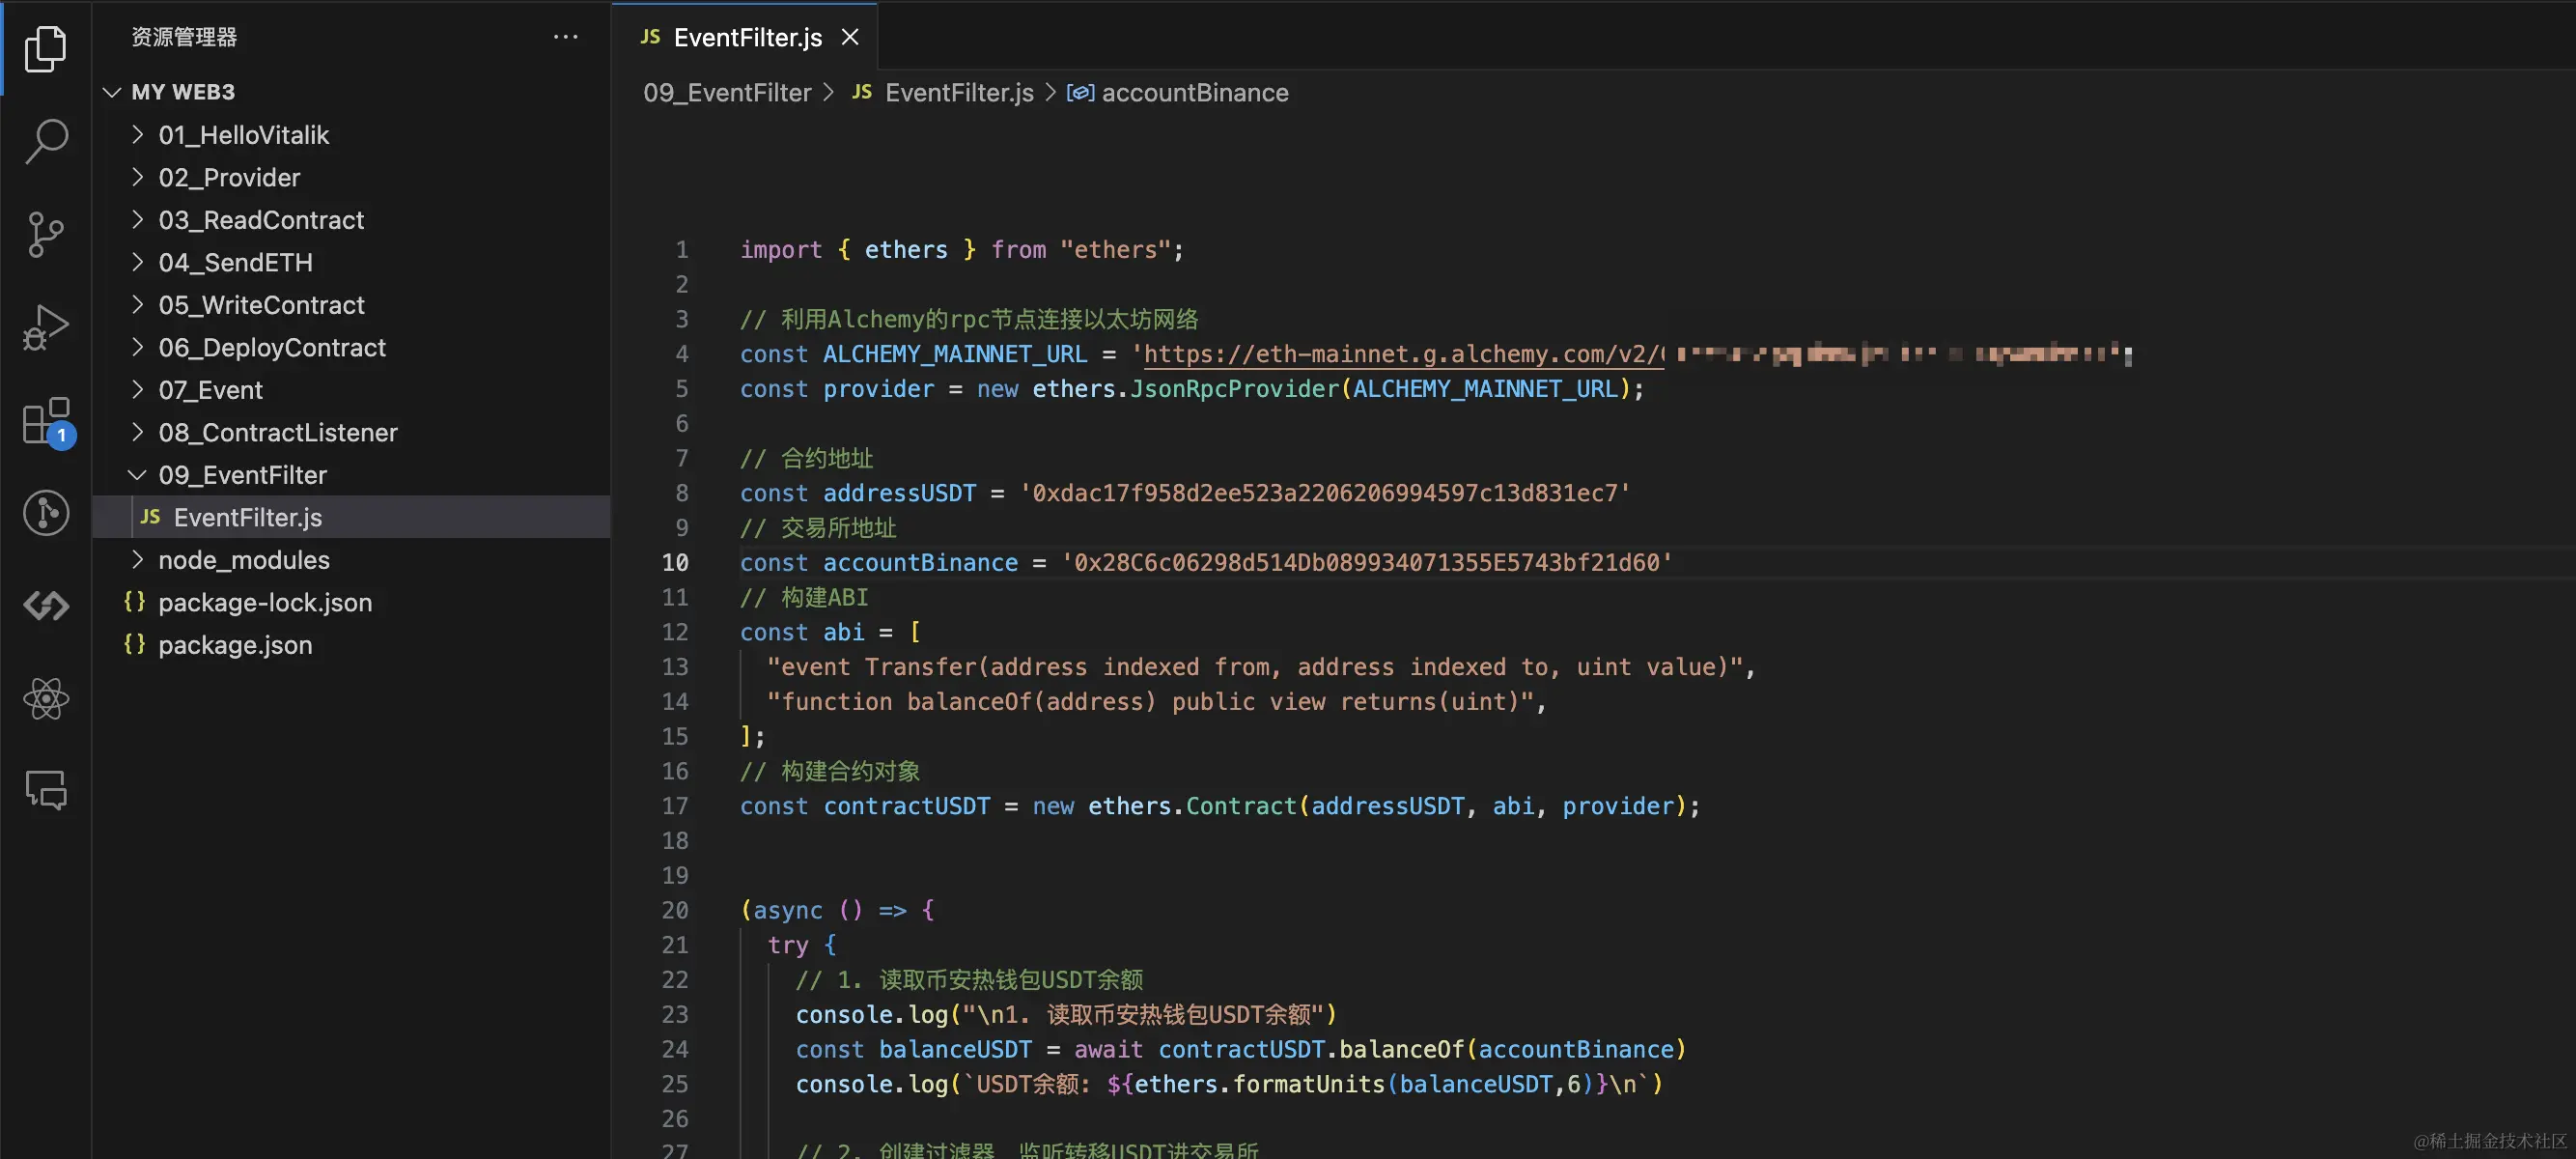Open the Explorer view icon
This screenshot has height=1159, width=2576.
click(45, 48)
